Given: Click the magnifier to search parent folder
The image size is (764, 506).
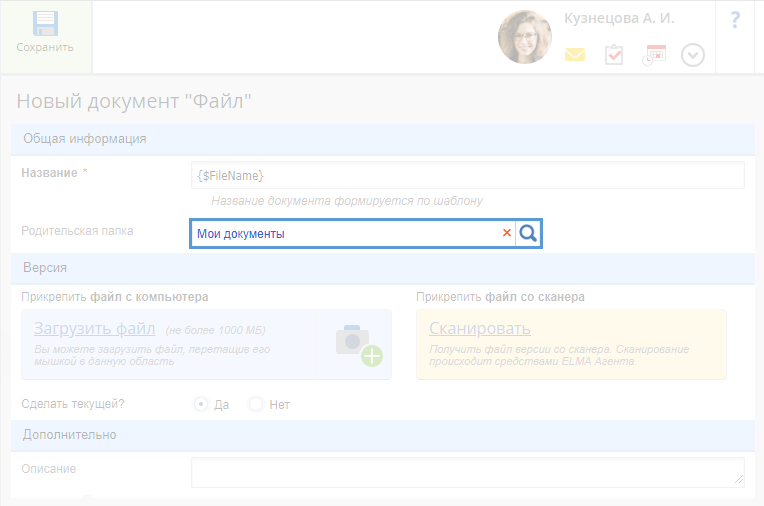Looking at the screenshot, I should (528, 234).
